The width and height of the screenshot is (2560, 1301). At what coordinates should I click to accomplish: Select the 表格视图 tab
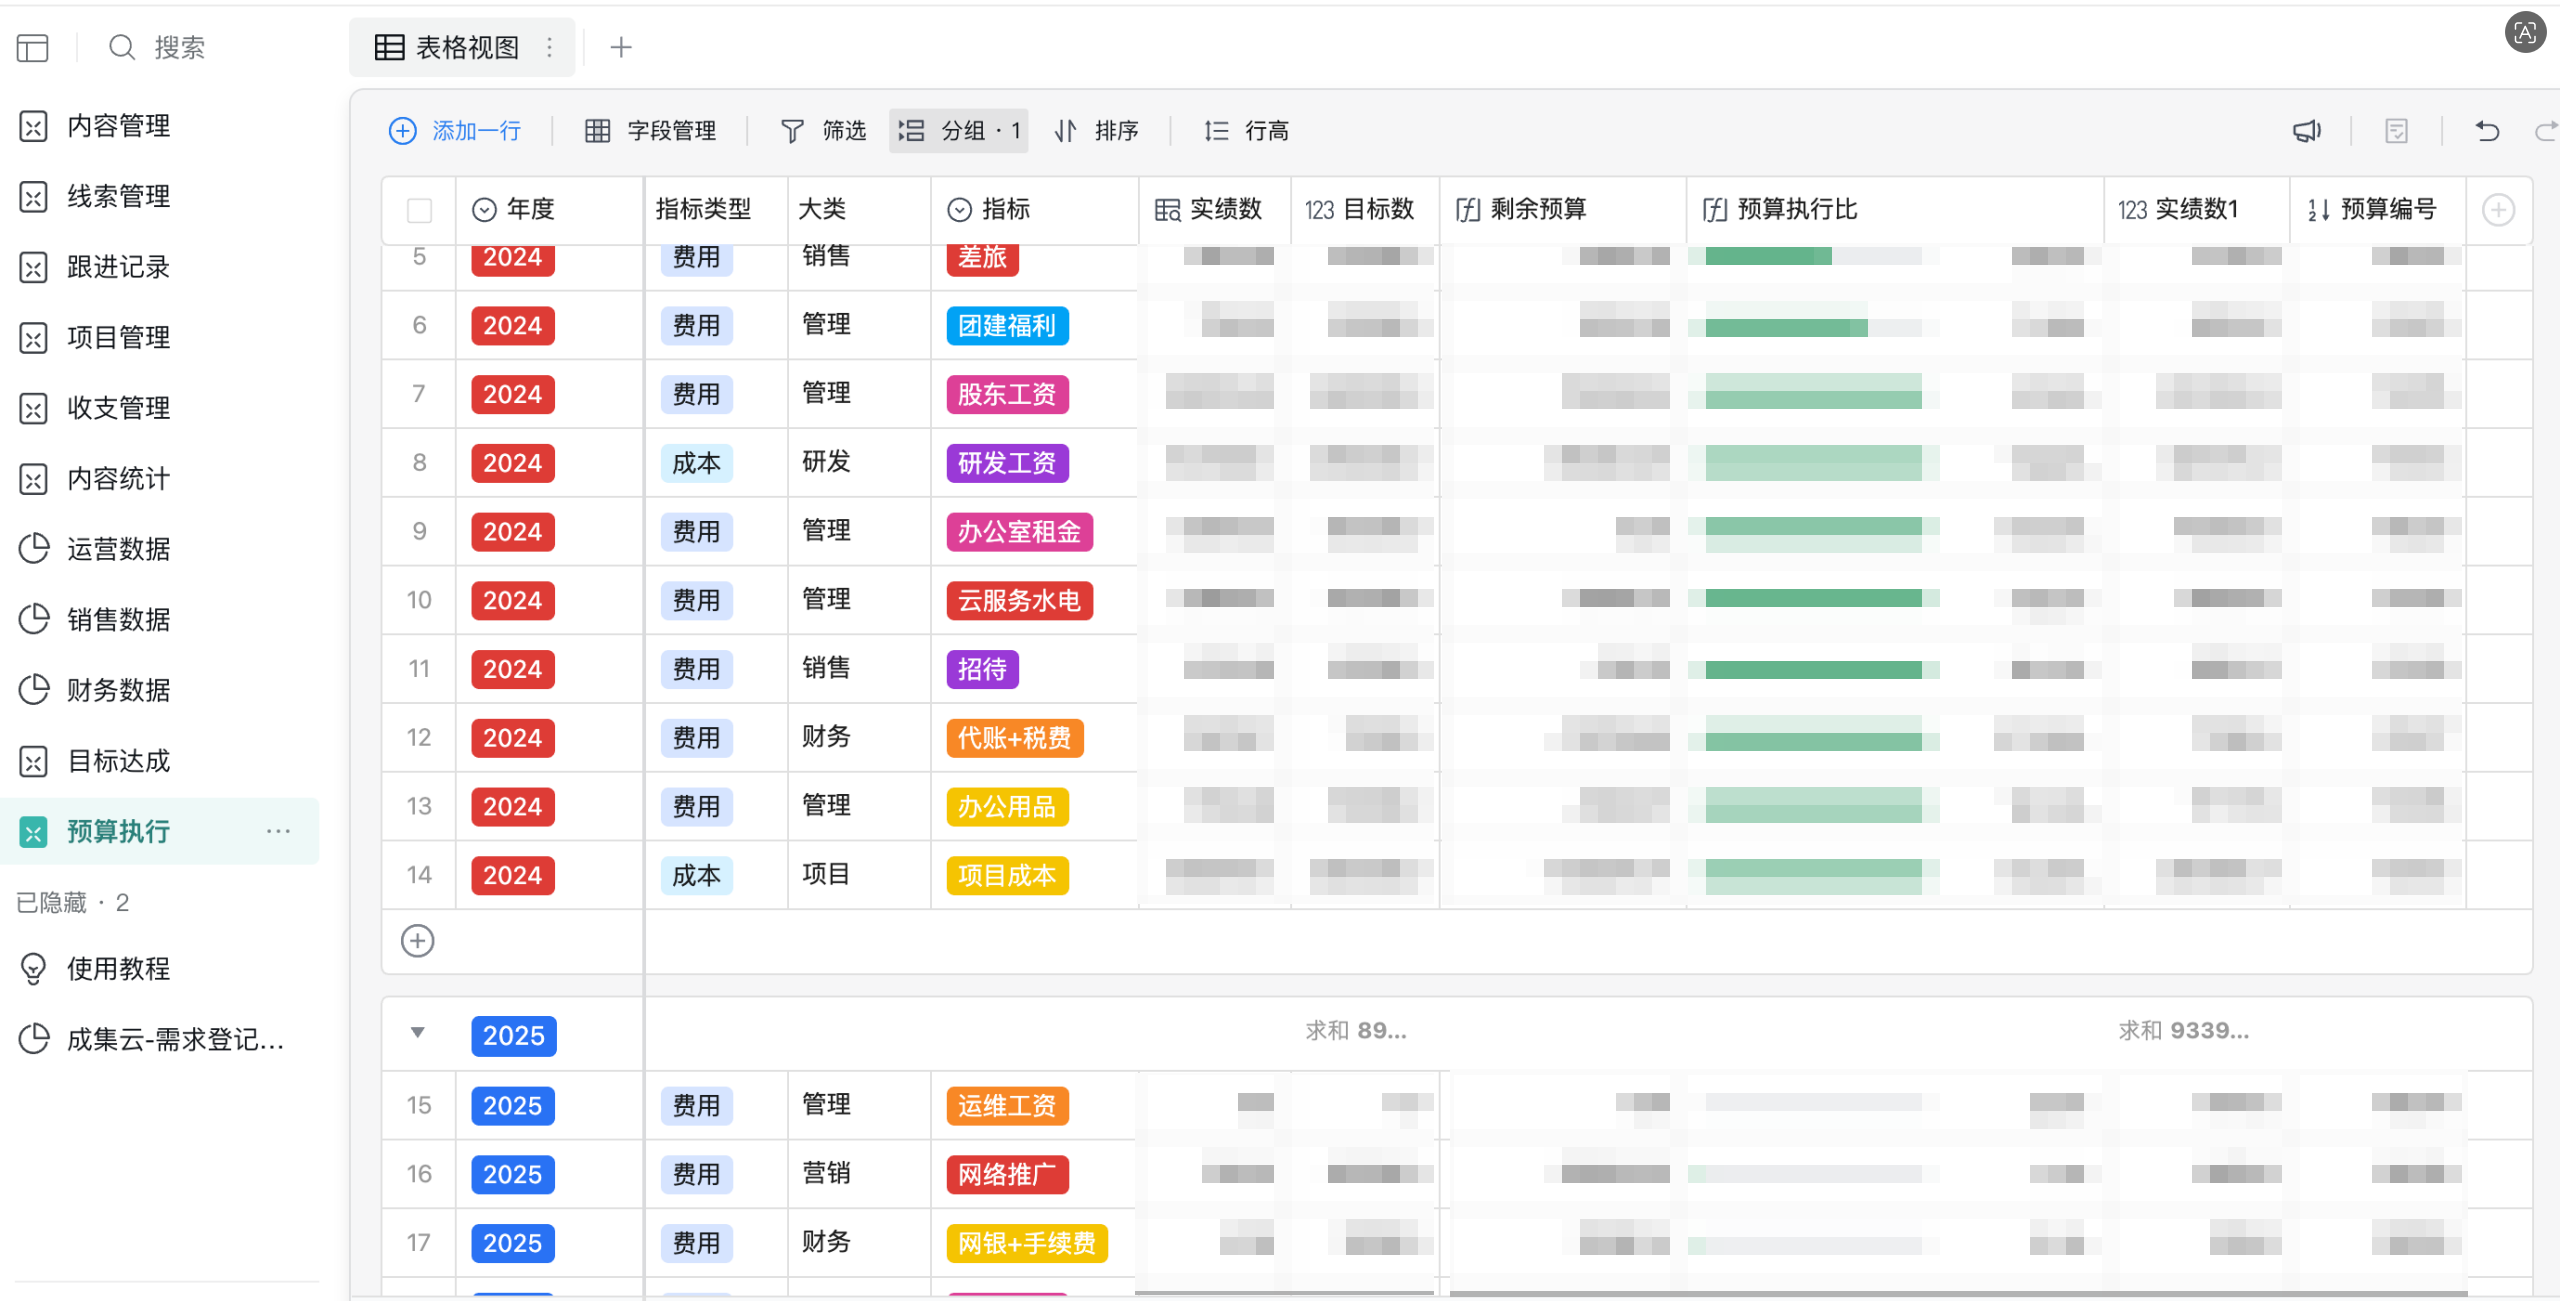[x=447, y=47]
